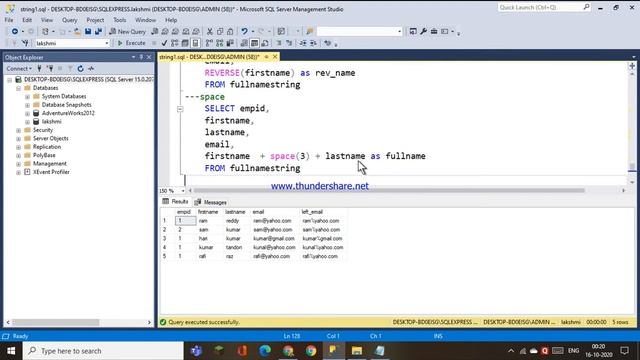The height and width of the screenshot is (360, 640).
Task: Click the New Query toolbar button
Action: 127,31
